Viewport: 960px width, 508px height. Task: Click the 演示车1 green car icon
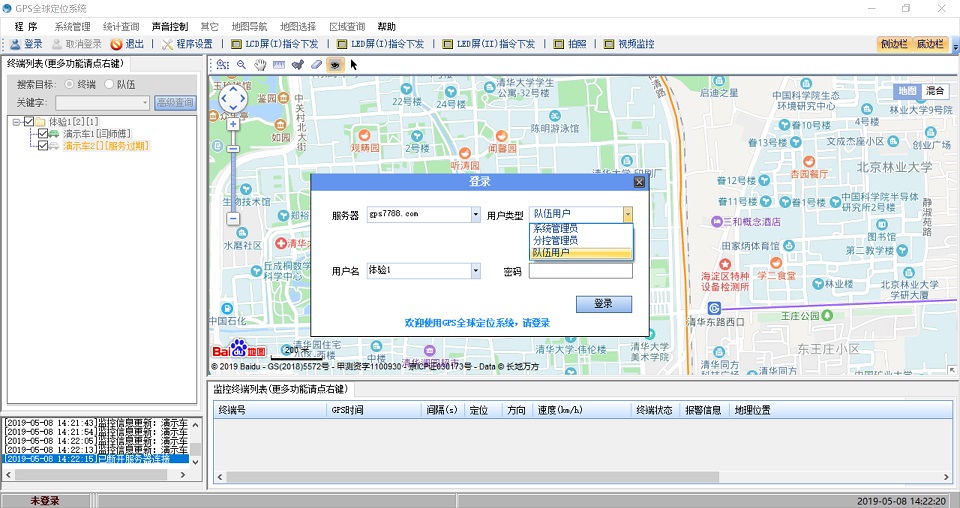54,133
